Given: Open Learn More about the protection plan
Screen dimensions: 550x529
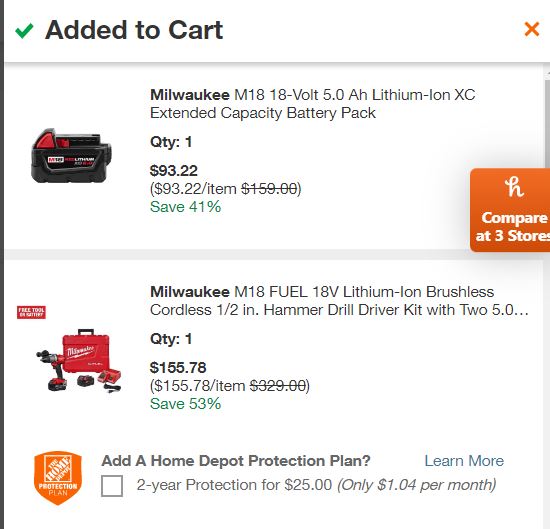Looking at the screenshot, I should point(464,461).
